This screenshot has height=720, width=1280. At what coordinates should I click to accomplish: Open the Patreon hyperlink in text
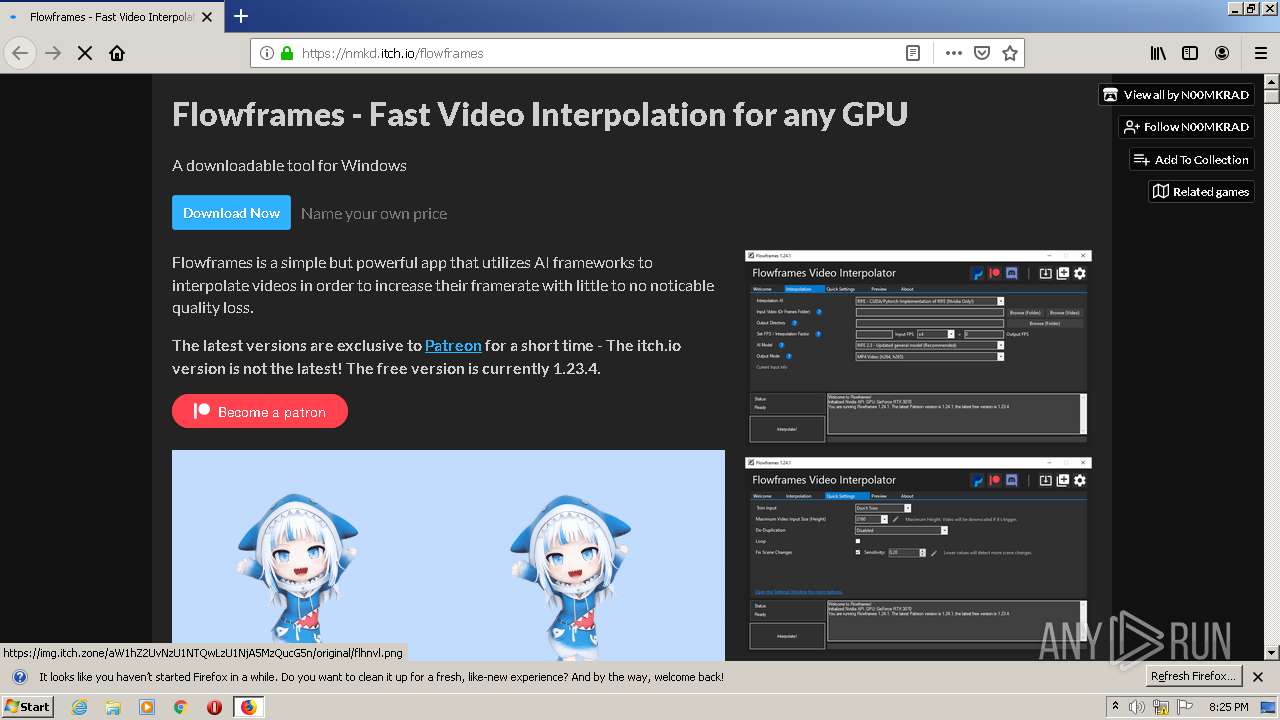click(x=453, y=345)
